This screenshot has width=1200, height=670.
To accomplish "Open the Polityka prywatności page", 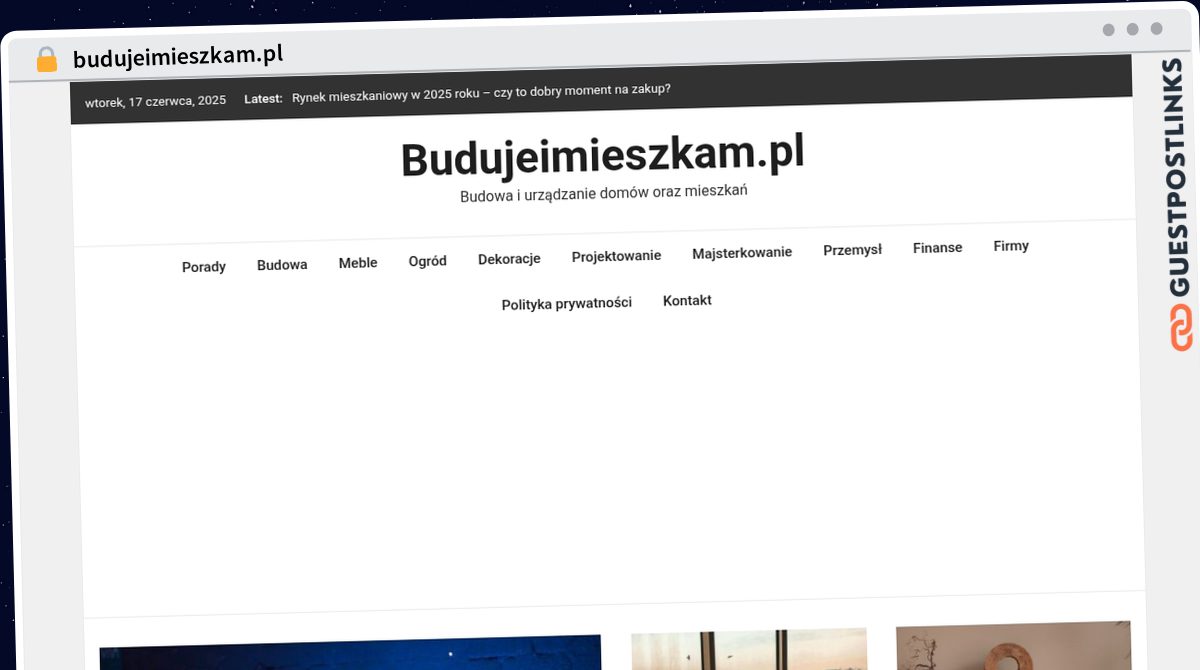I will (567, 302).
